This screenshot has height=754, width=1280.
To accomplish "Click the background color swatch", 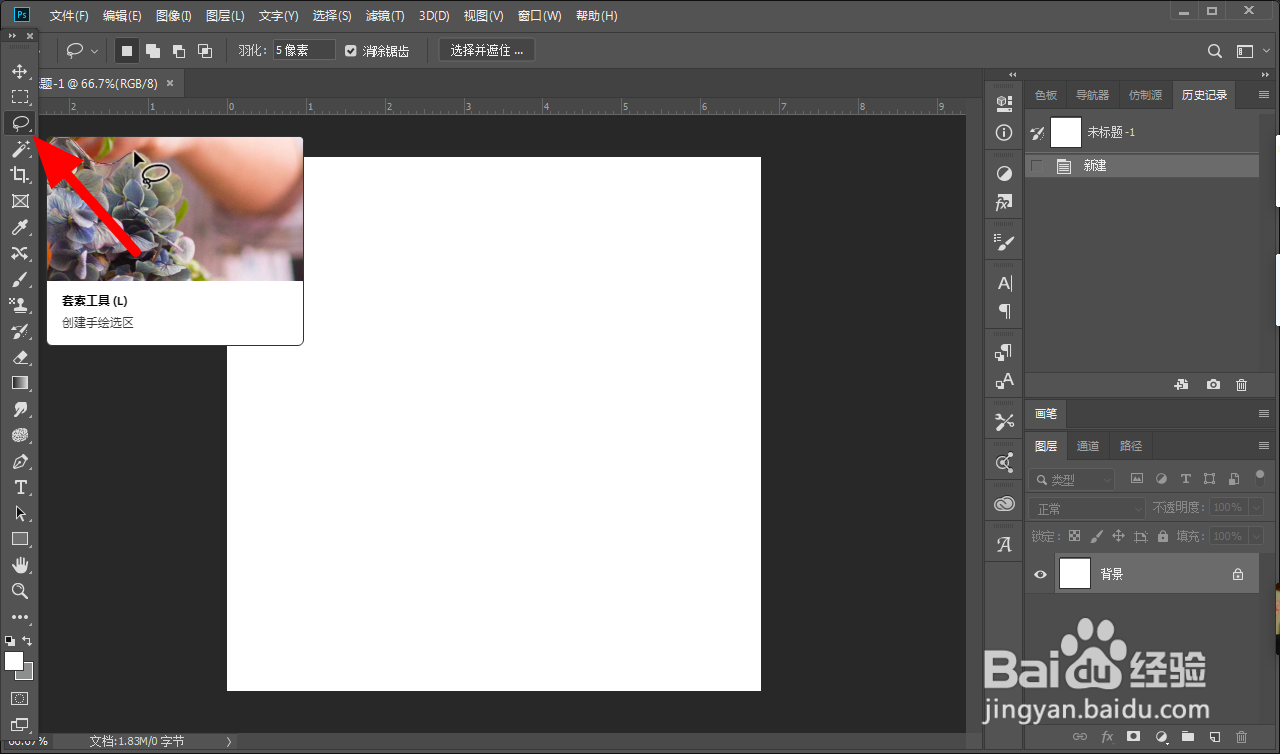I will click(26, 673).
